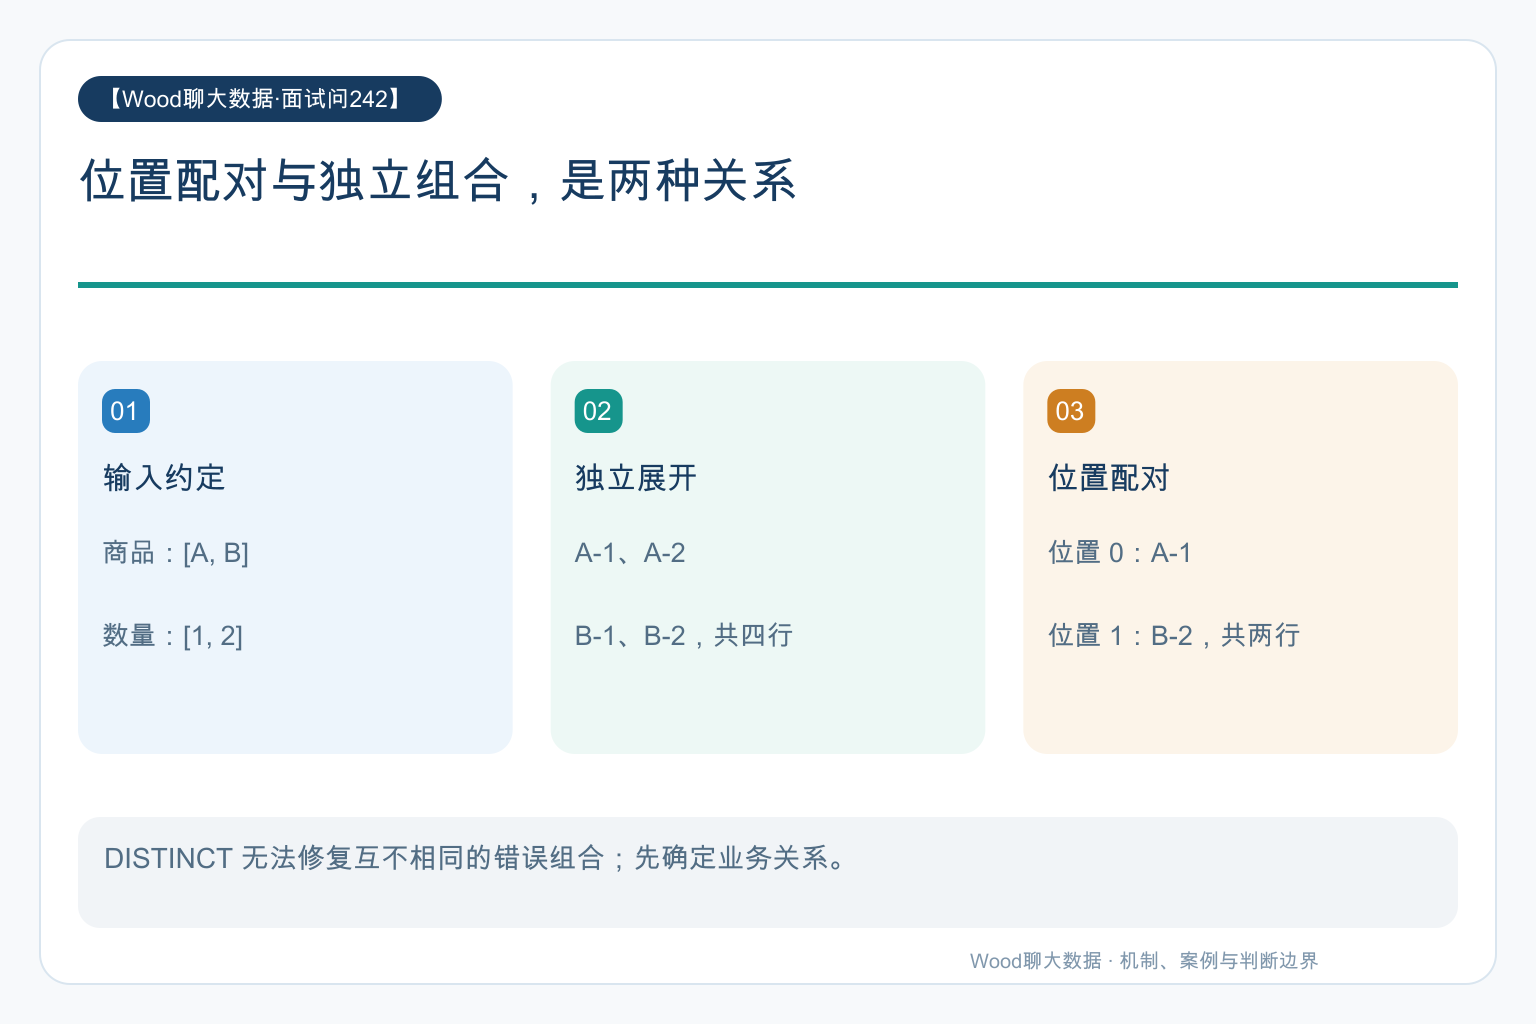Screen dimensions: 1536x1024
Task: Click the 【Wood聊大数据·面试问242】 tag badge
Action: [260, 99]
